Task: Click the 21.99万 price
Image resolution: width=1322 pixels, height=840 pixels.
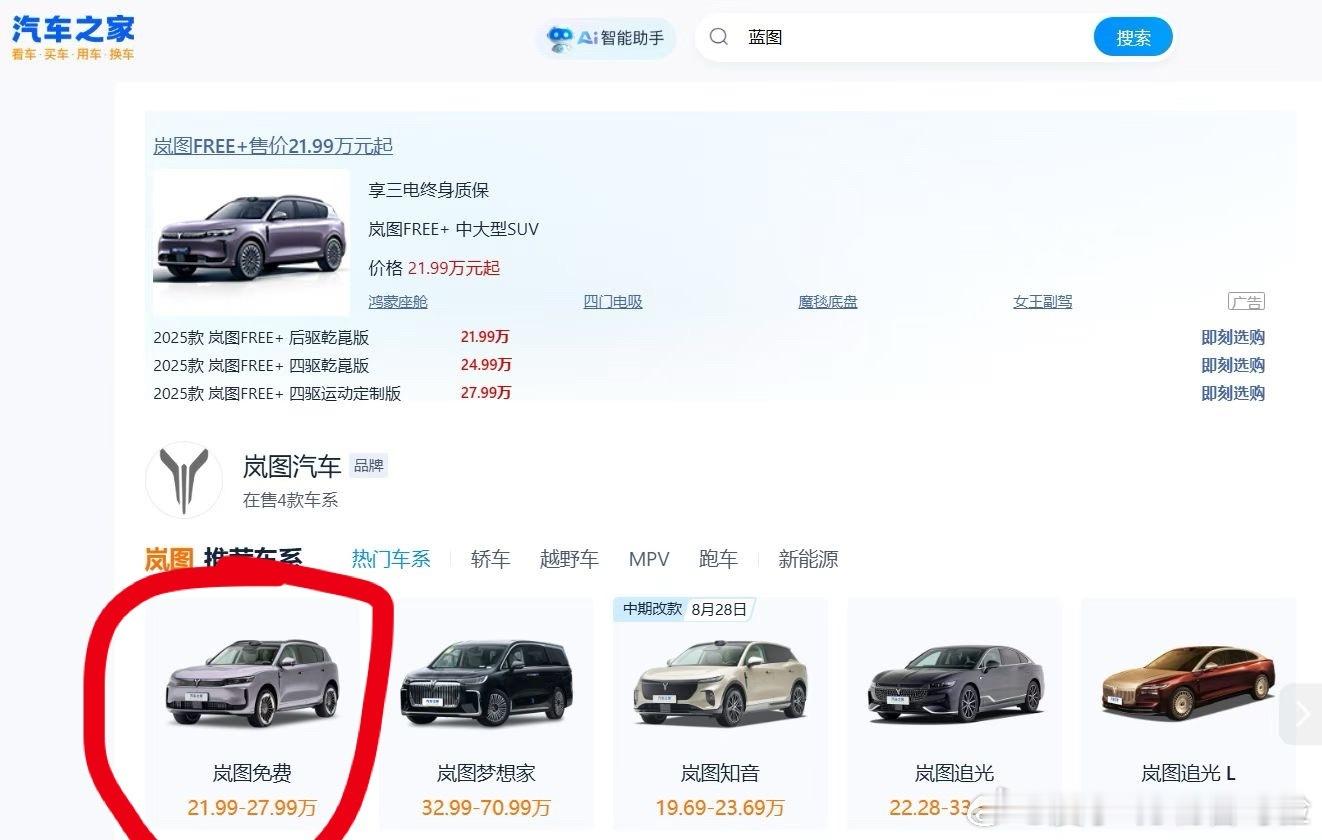Action: tap(485, 337)
